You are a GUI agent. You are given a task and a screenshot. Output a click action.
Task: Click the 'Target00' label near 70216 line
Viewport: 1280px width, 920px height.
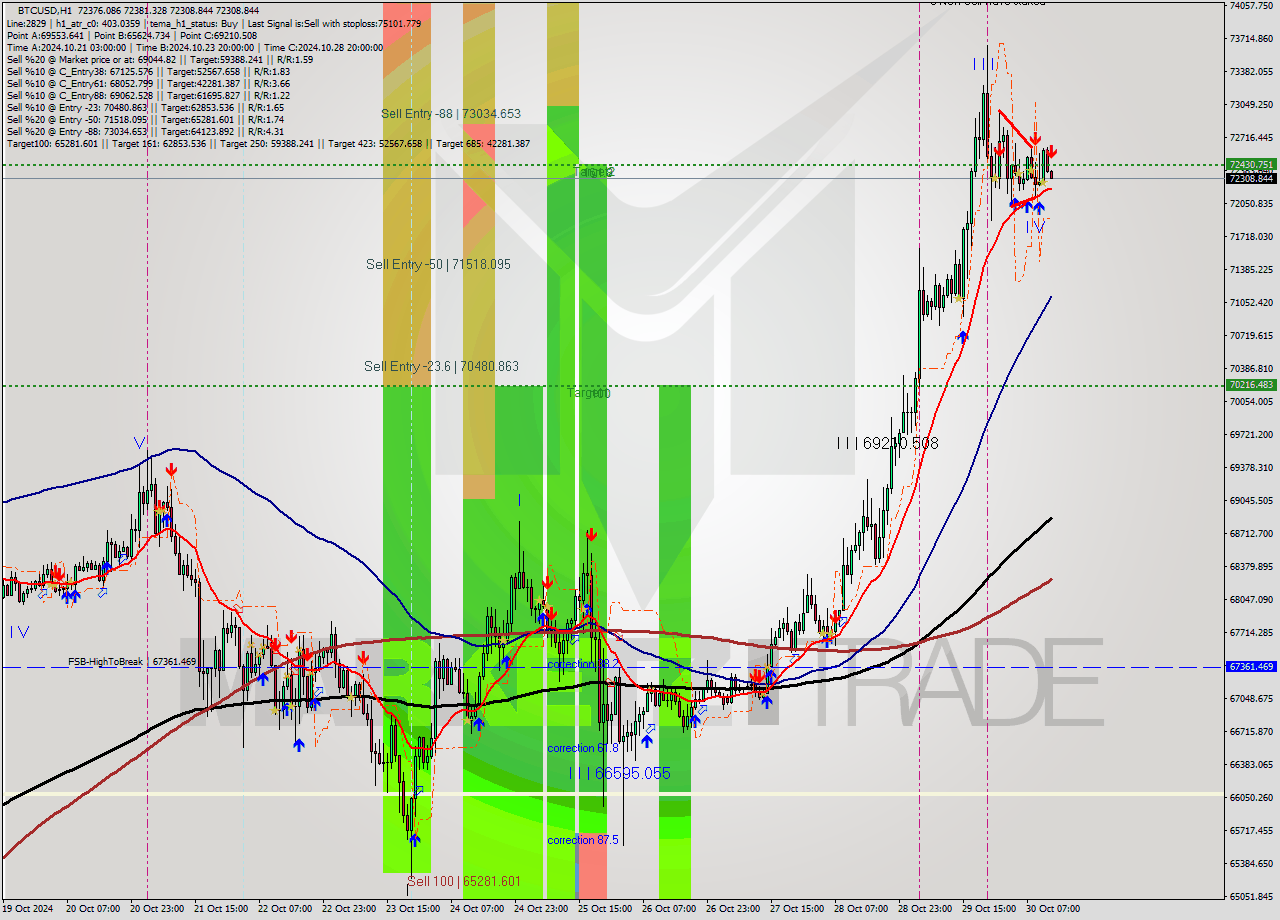(589, 393)
